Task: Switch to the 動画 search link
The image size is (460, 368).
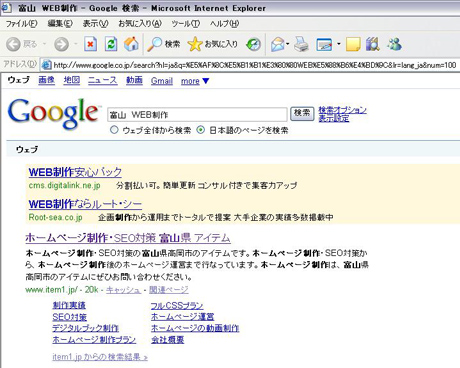Action: click(x=134, y=80)
